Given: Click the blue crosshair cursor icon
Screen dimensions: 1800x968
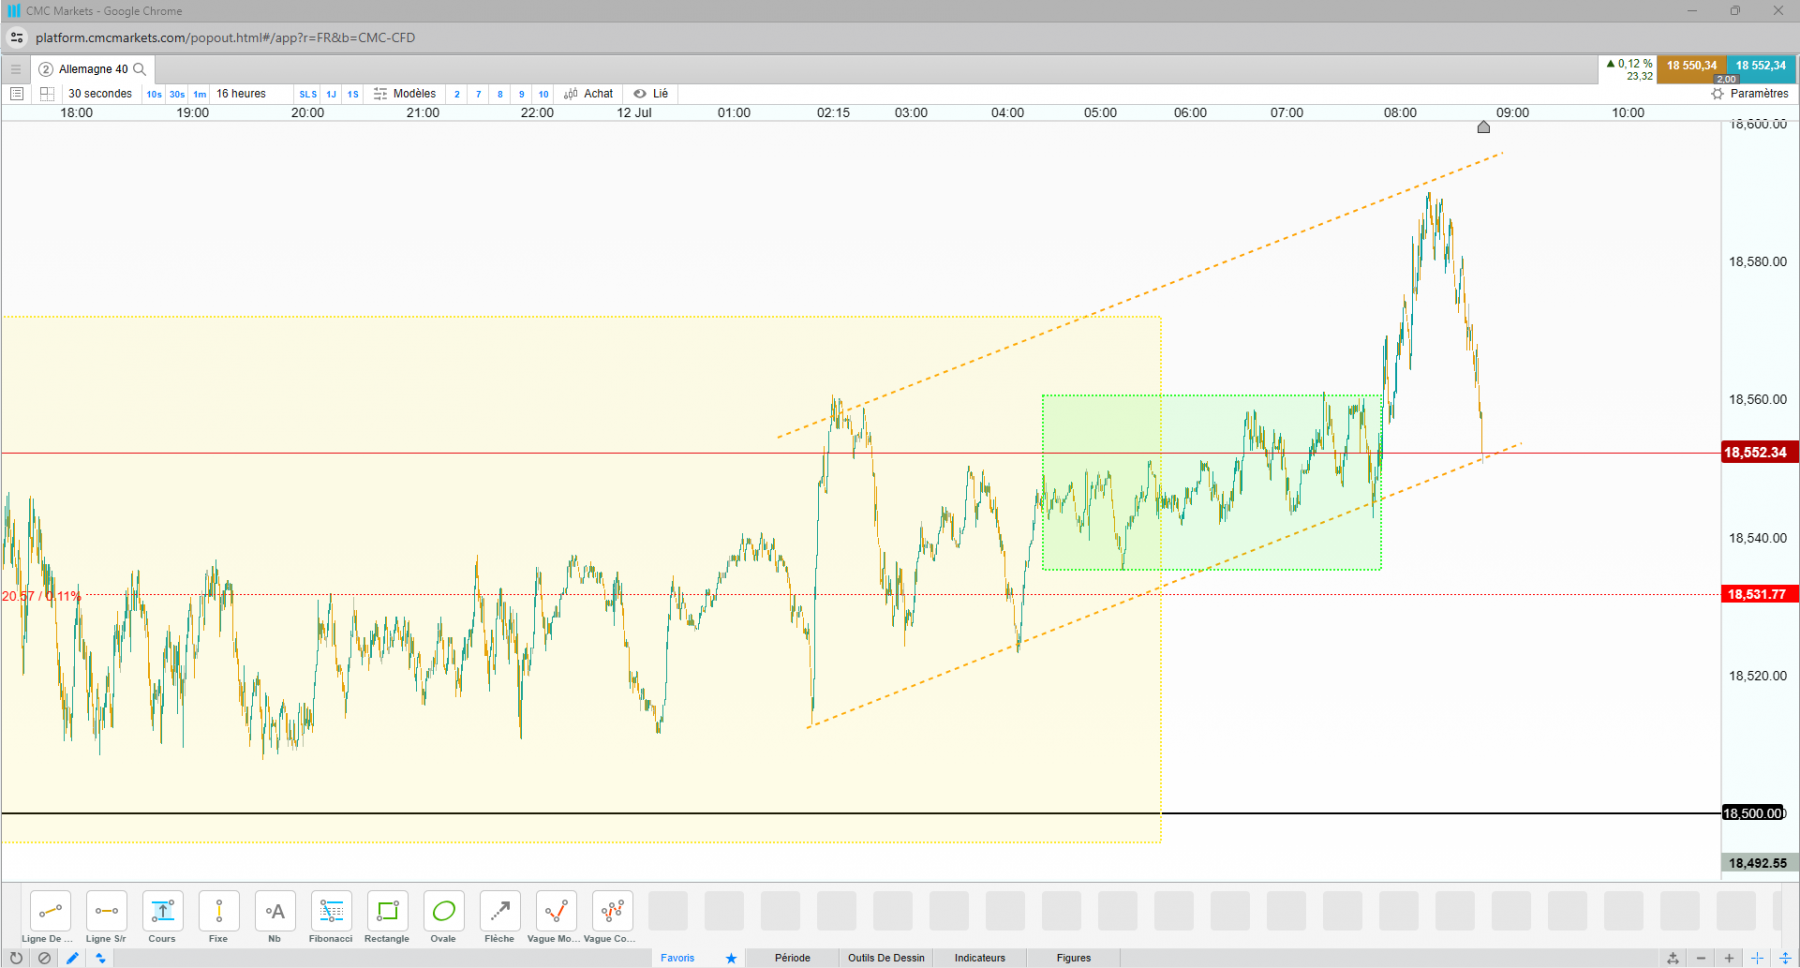Looking at the screenshot, I should coord(1757,958).
